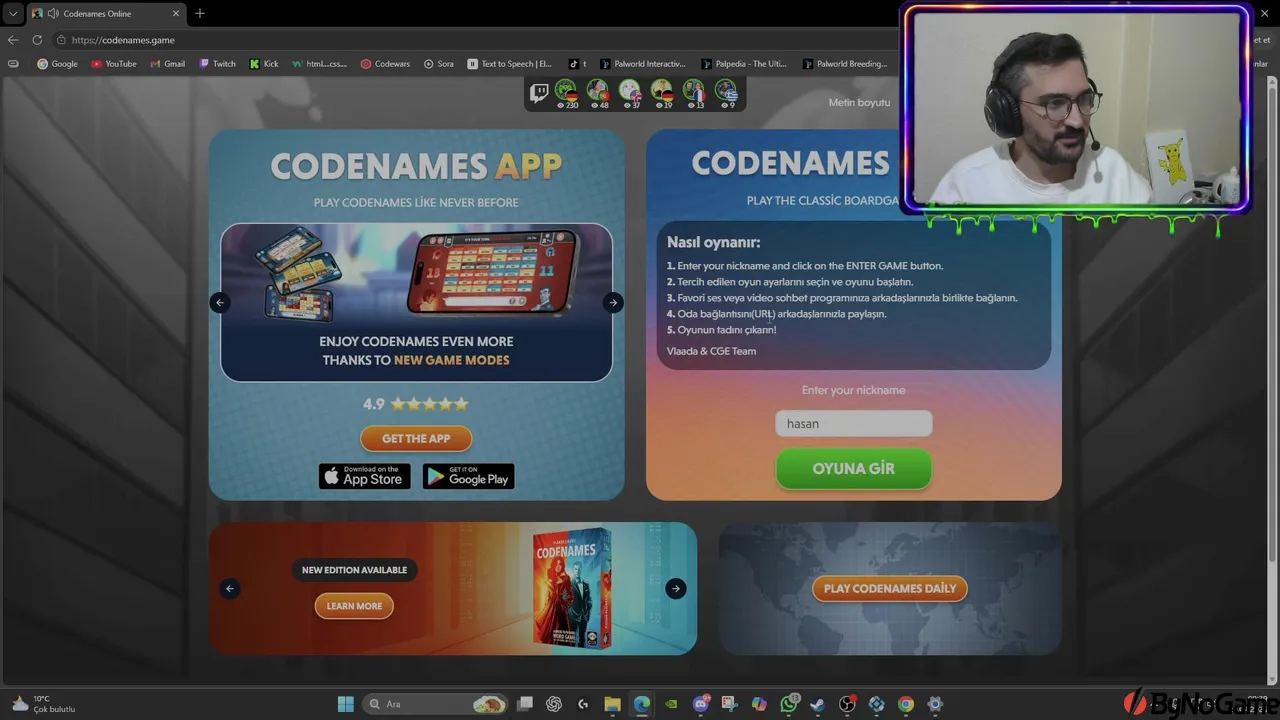Screen dimensions: 1280x720
Task: Click the GET THE APP button
Action: (416, 438)
